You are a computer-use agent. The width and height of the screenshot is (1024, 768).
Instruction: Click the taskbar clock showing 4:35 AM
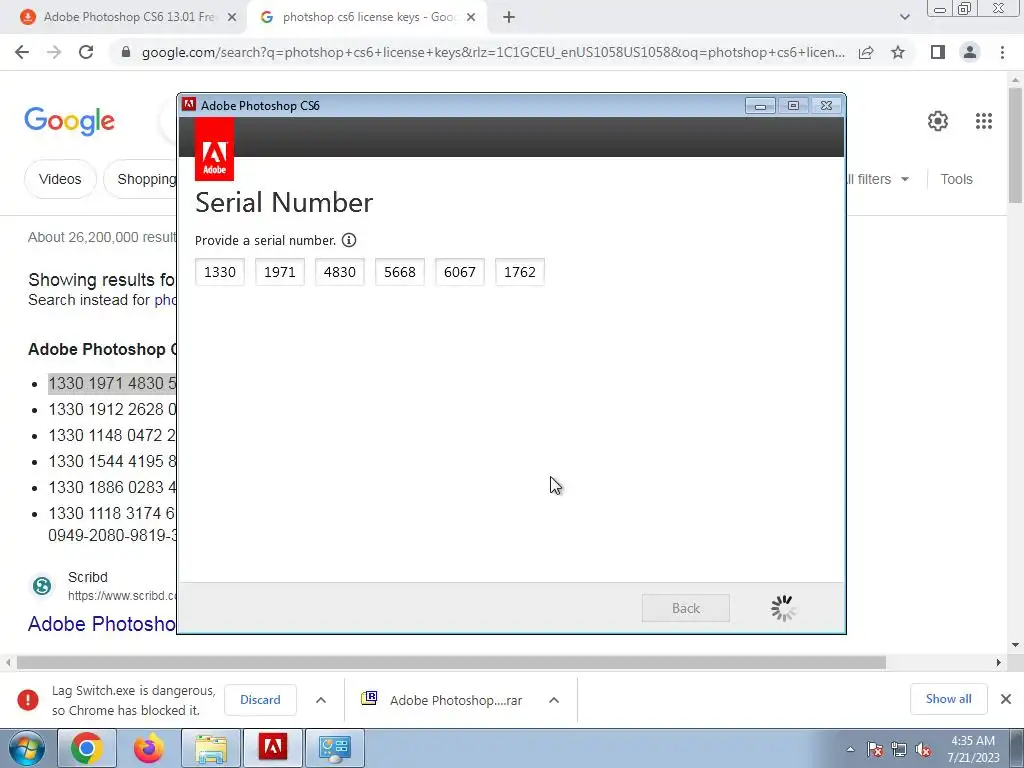(973, 749)
